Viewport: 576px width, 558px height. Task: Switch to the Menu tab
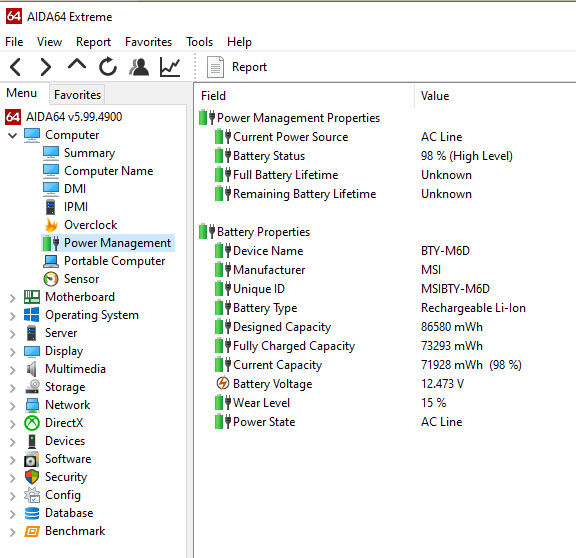point(21,93)
